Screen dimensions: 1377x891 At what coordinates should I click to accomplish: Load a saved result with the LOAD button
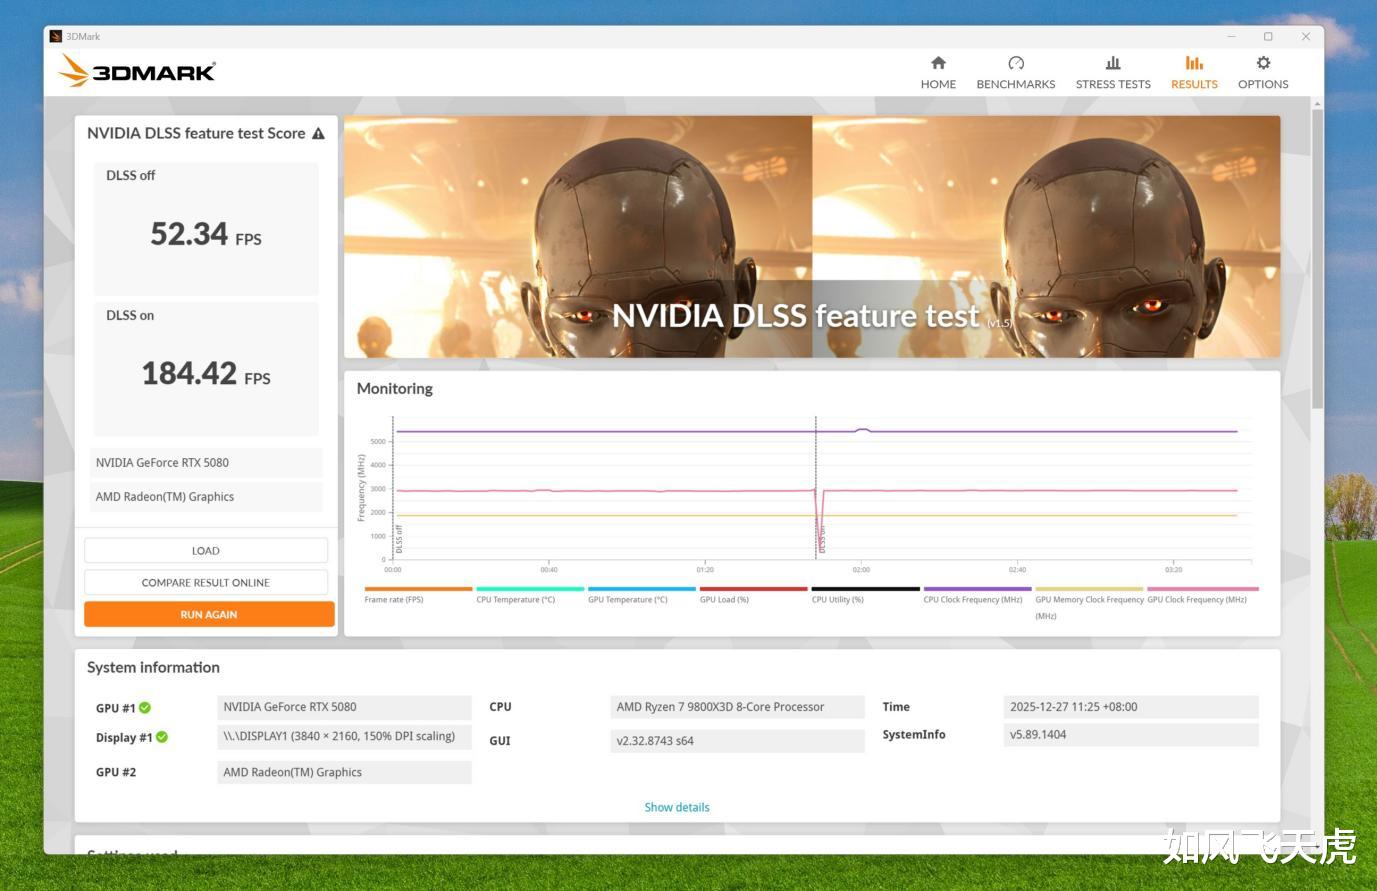(x=206, y=551)
